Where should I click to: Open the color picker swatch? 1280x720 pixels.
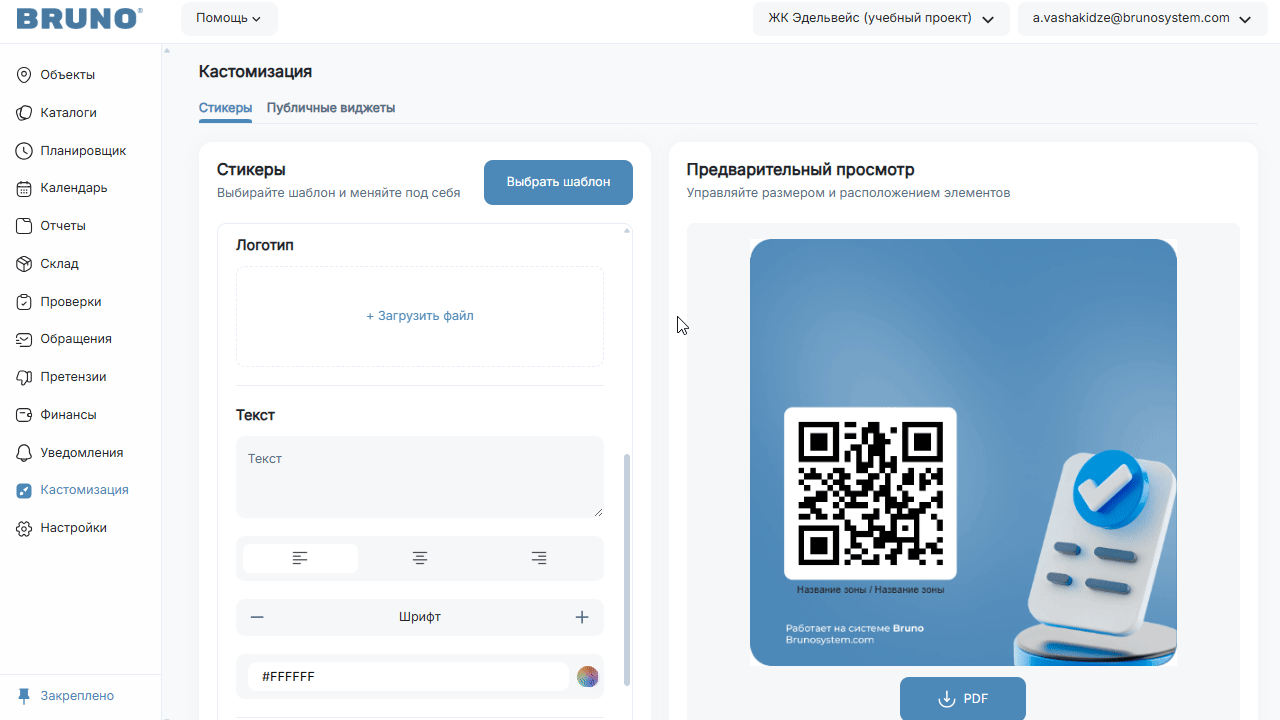pos(588,677)
